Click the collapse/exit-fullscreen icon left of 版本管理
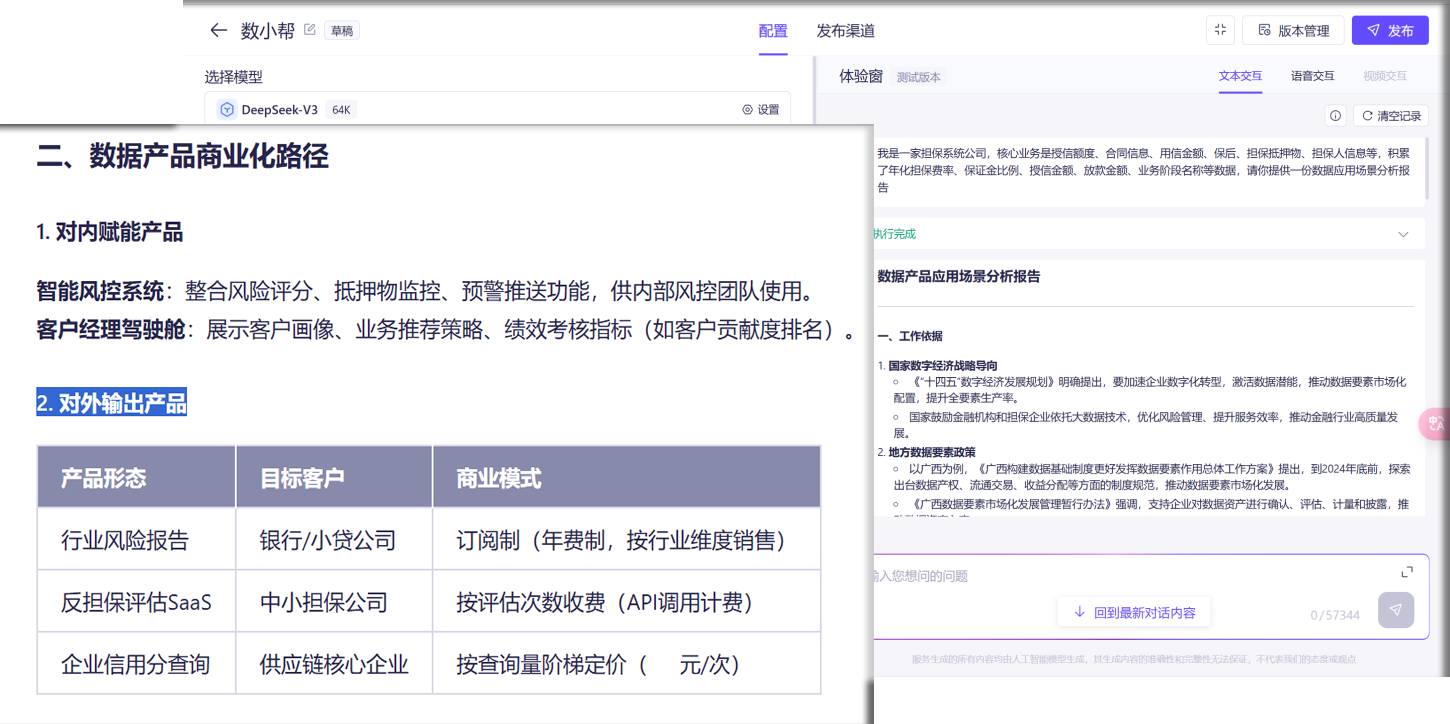The height and width of the screenshot is (724, 1450). [x=1219, y=30]
